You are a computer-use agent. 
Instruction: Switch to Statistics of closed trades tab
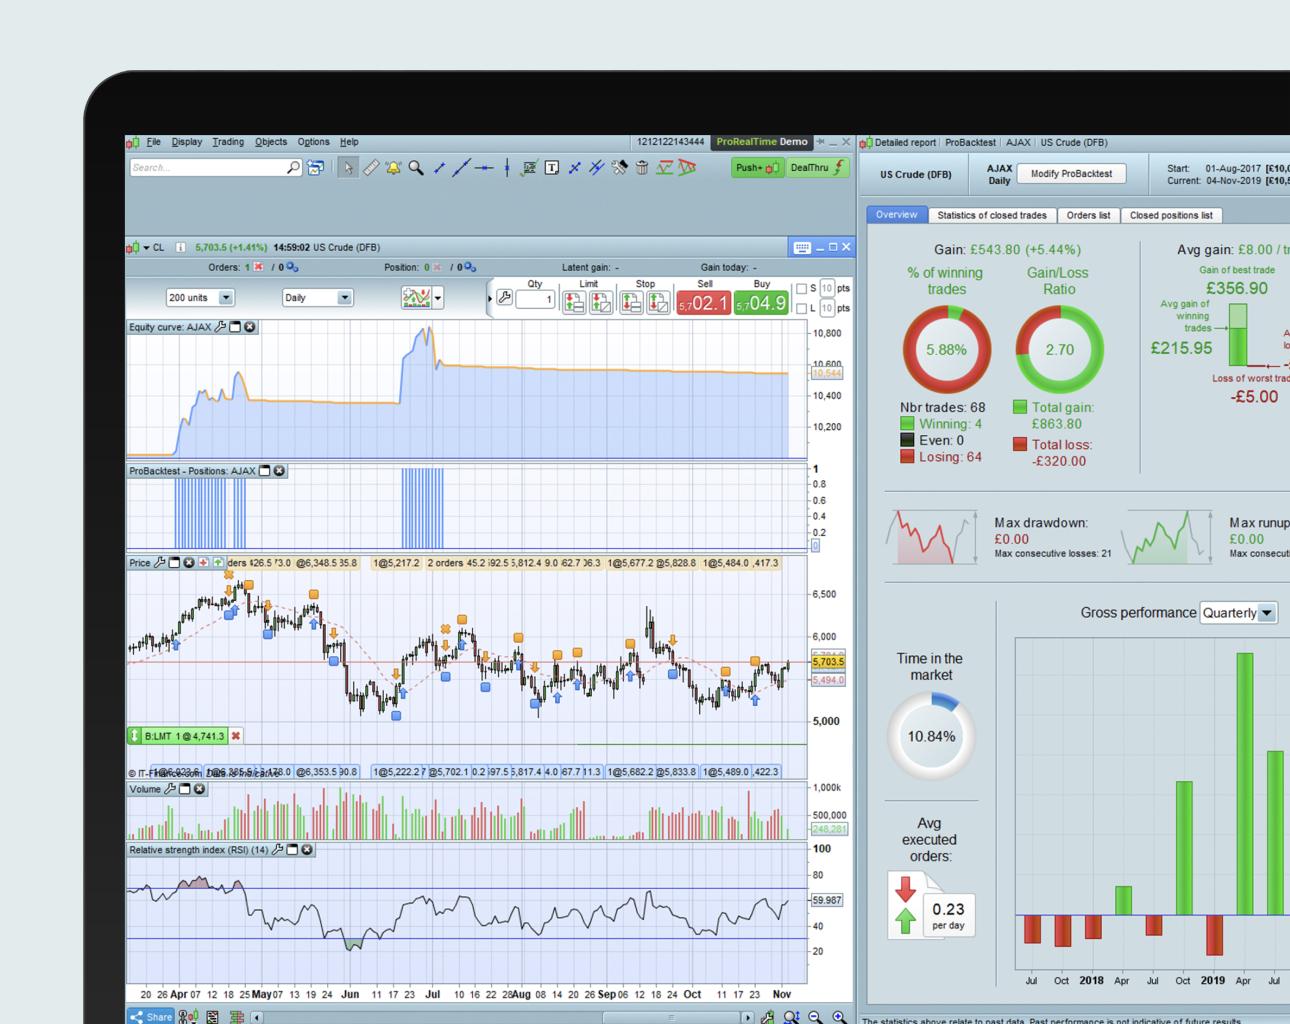point(992,215)
